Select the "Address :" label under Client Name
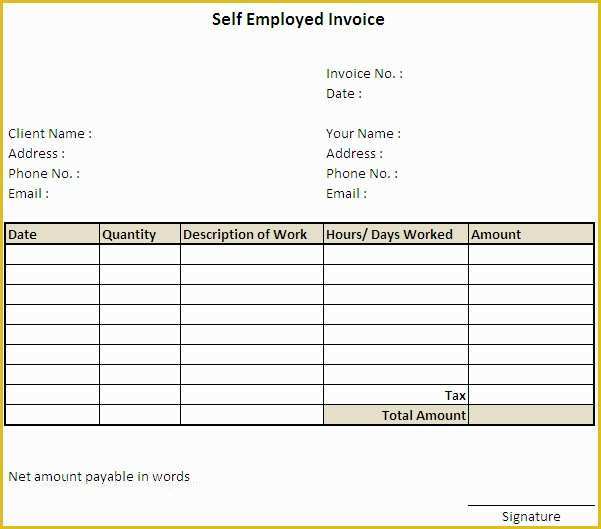The height and width of the screenshot is (529, 601). (x=36, y=153)
